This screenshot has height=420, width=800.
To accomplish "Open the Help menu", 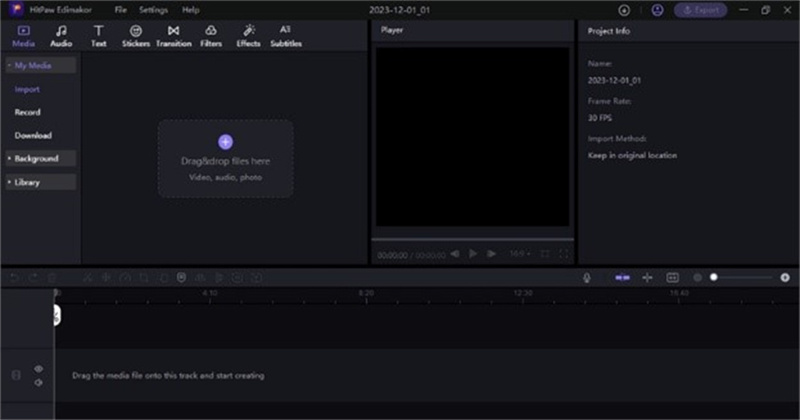I will pyautogui.click(x=191, y=10).
